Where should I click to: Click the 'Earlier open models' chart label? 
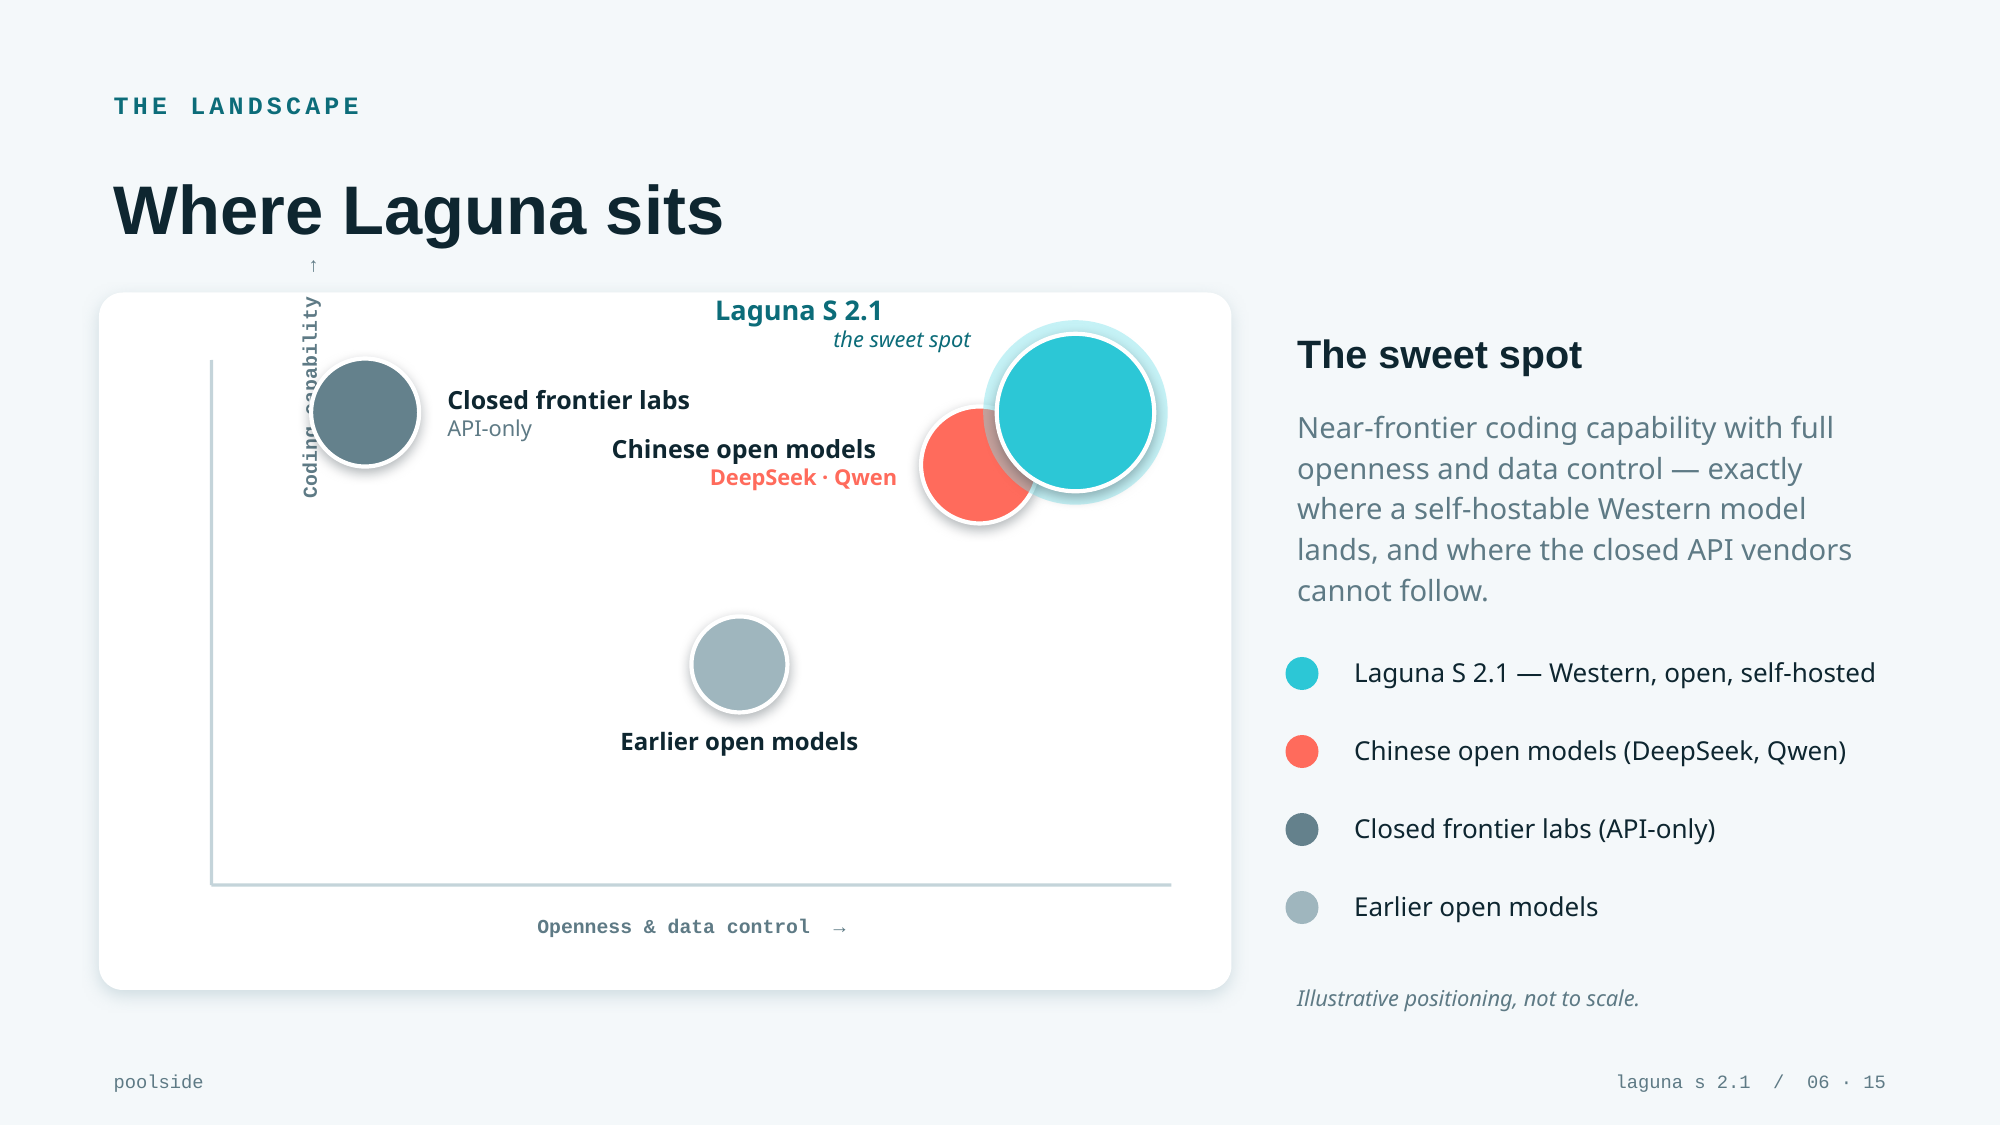(x=739, y=742)
